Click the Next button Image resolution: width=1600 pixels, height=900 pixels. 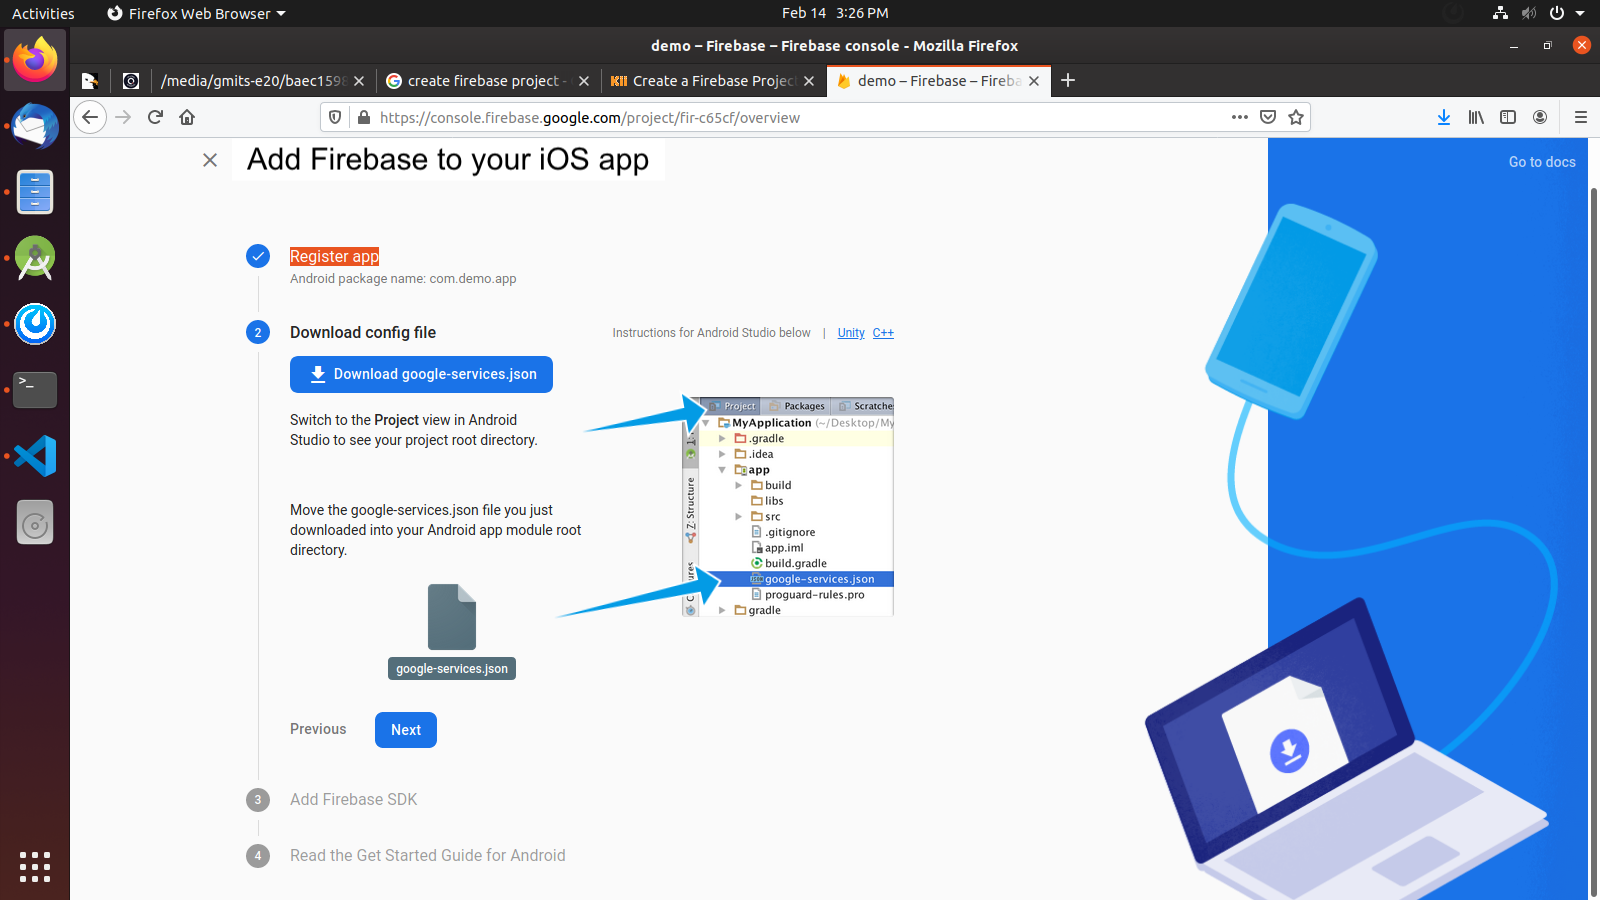click(406, 730)
